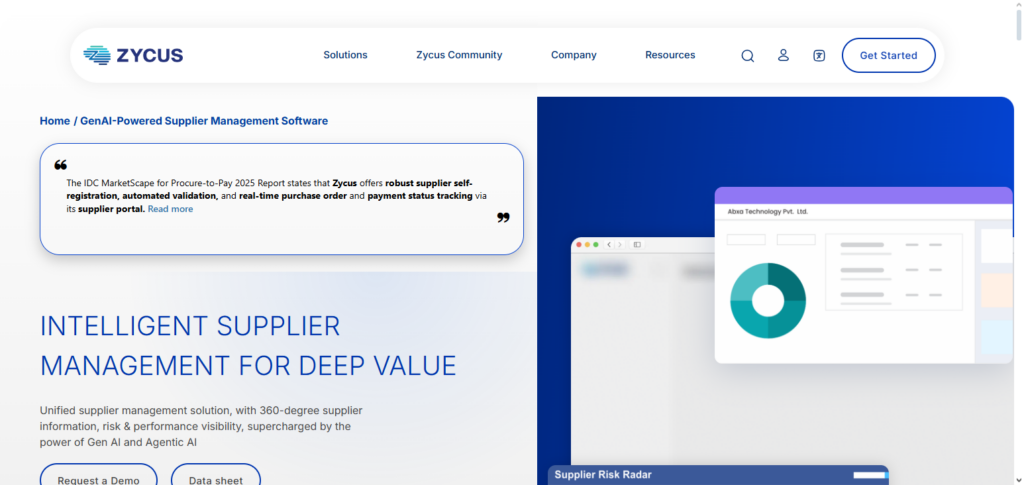Open the Zycus Community menu item
Viewport: 1024px width, 485px height.
pos(459,55)
